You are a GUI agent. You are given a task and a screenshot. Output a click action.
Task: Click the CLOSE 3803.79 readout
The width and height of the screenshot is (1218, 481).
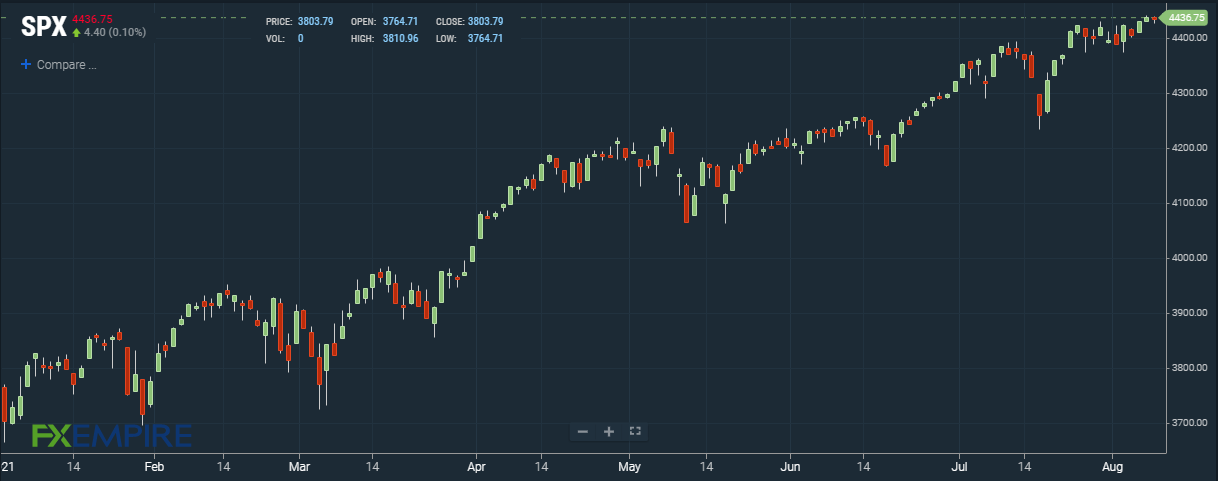(x=470, y=21)
